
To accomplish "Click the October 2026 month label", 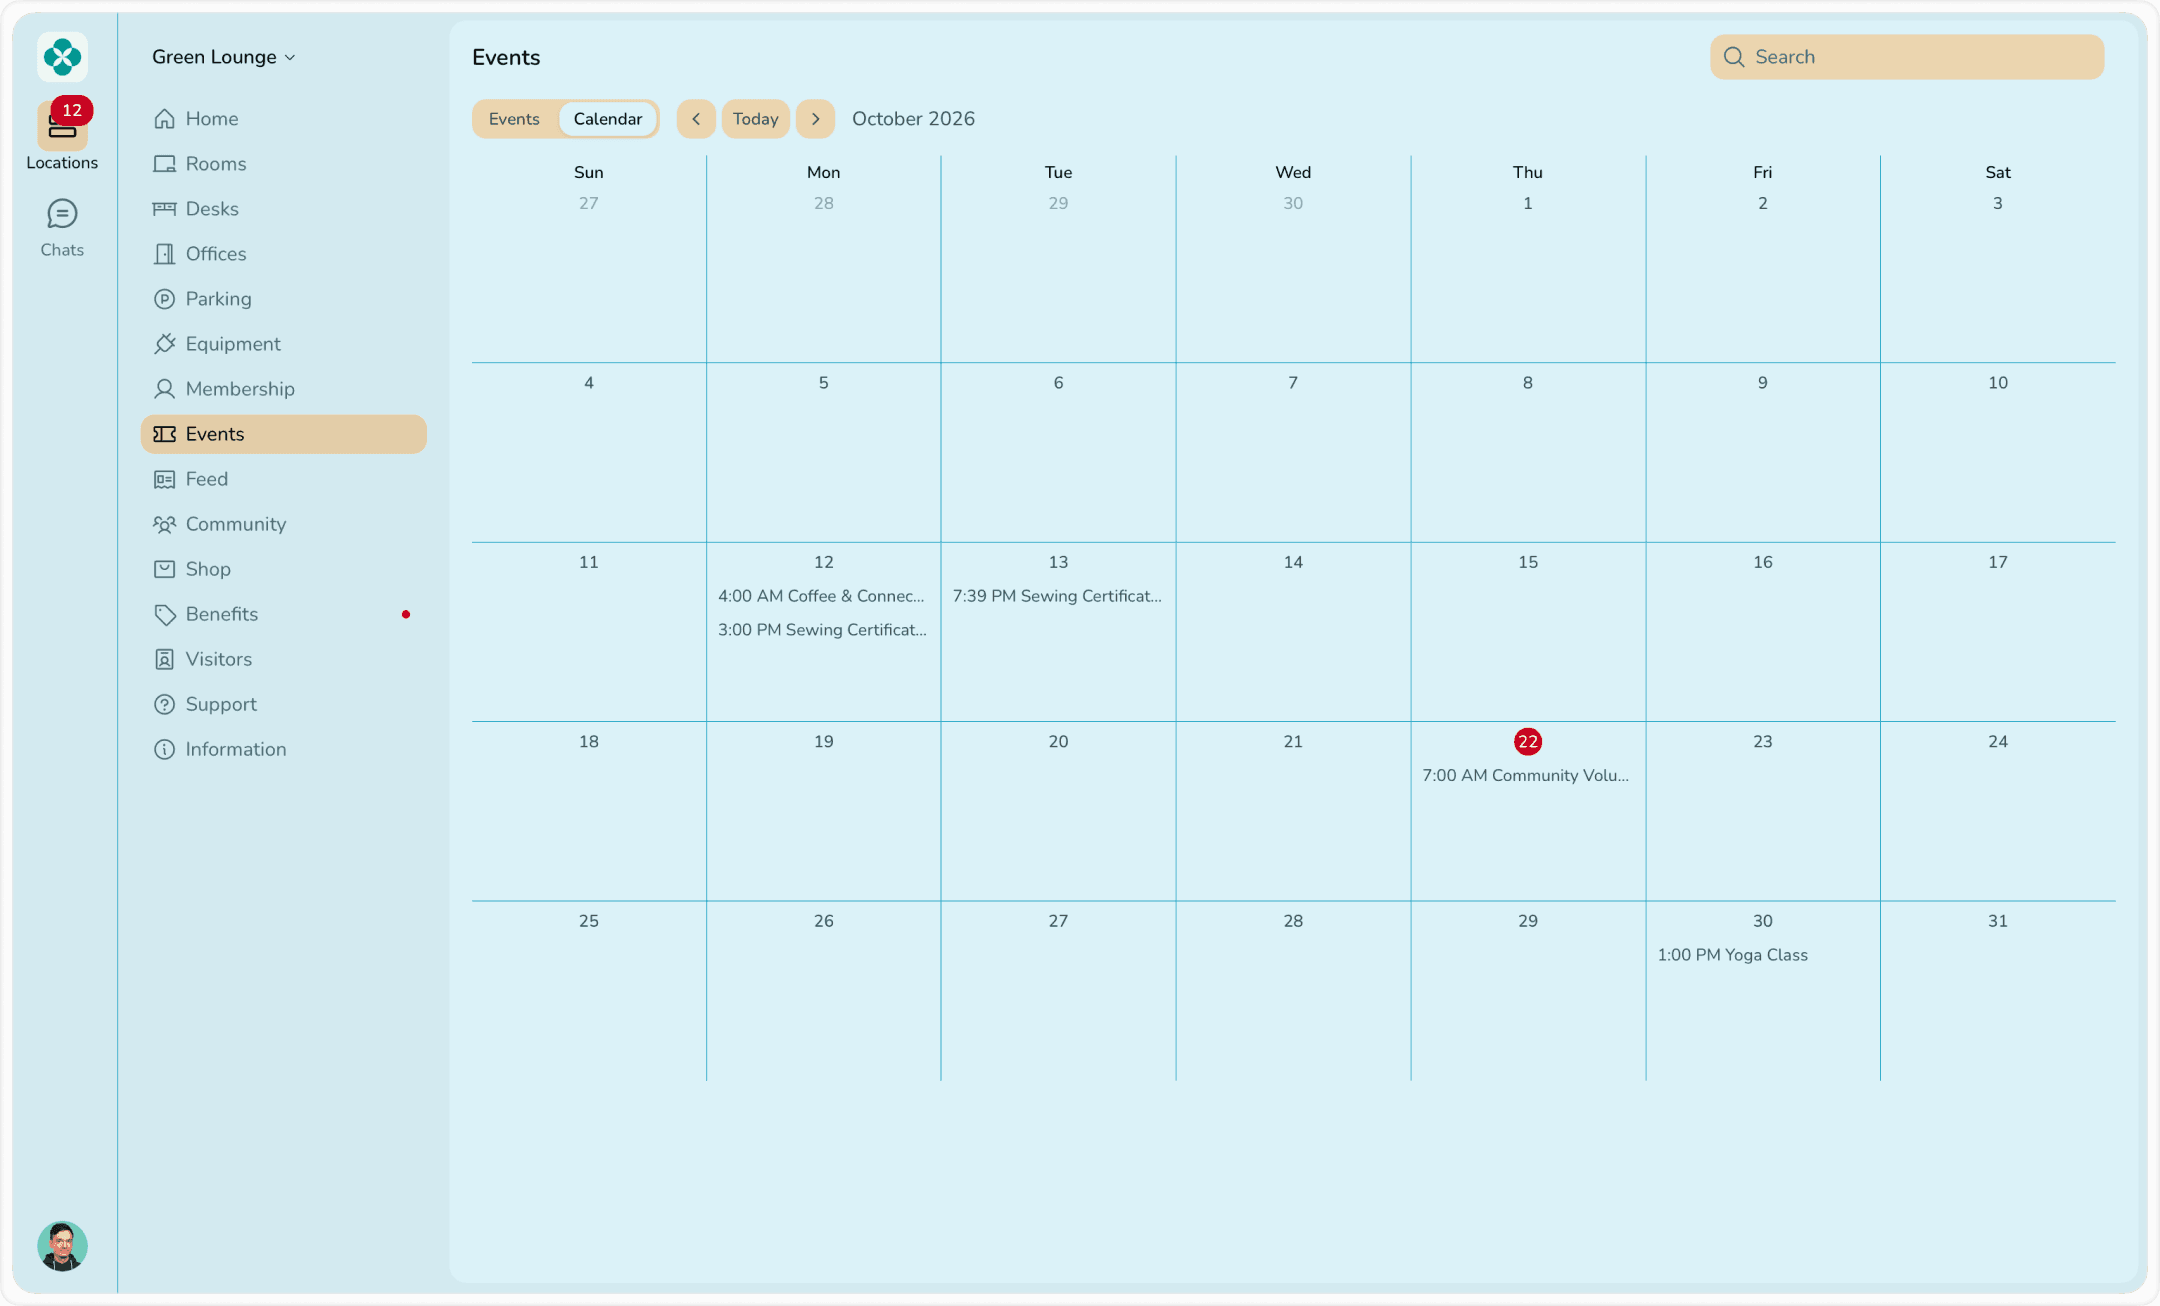I will (913, 119).
